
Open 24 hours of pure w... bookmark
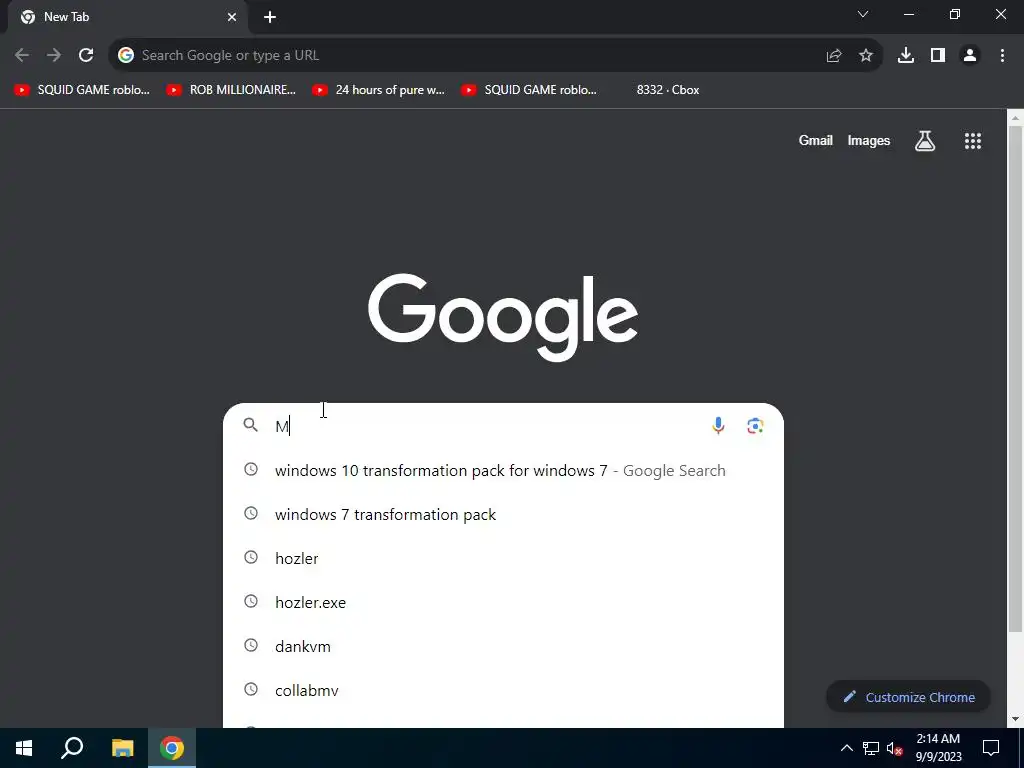tap(379, 90)
